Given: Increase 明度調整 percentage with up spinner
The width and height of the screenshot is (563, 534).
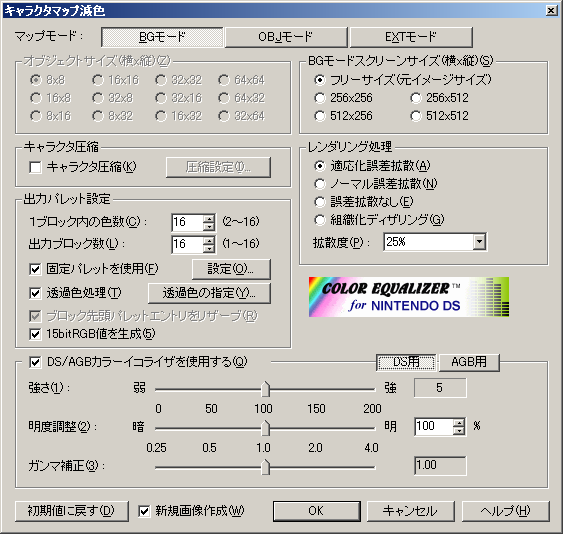Looking at the screenshot, I should point(459,422).
